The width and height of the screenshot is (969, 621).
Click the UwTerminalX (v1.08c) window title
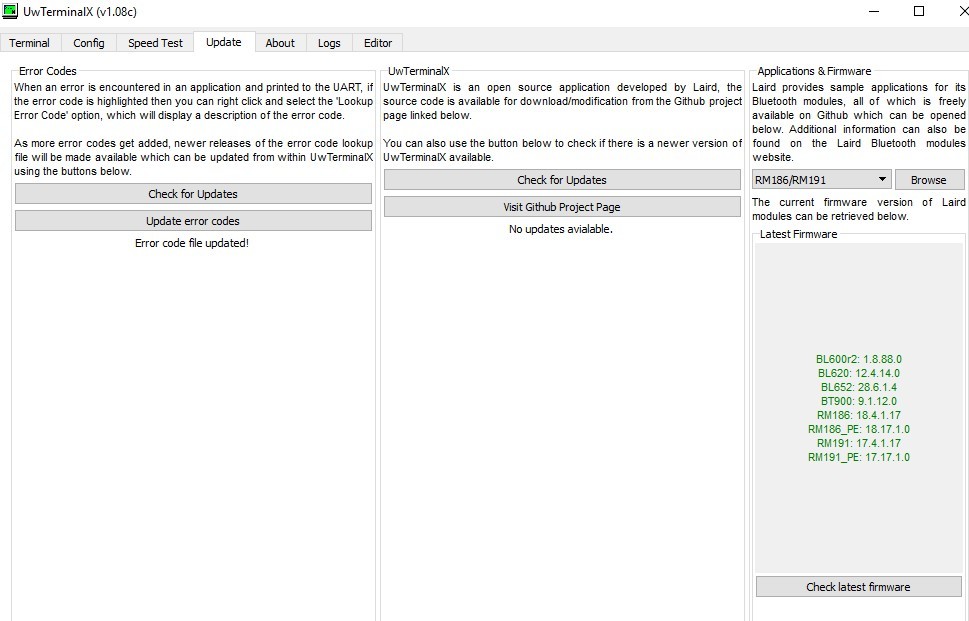point(80,11)
